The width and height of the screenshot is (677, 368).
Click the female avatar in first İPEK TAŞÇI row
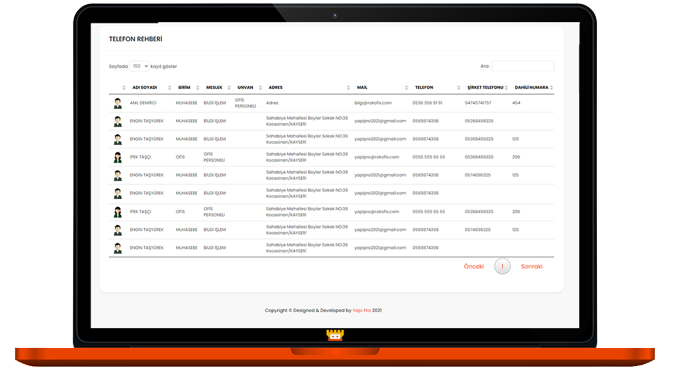(117, 157)
